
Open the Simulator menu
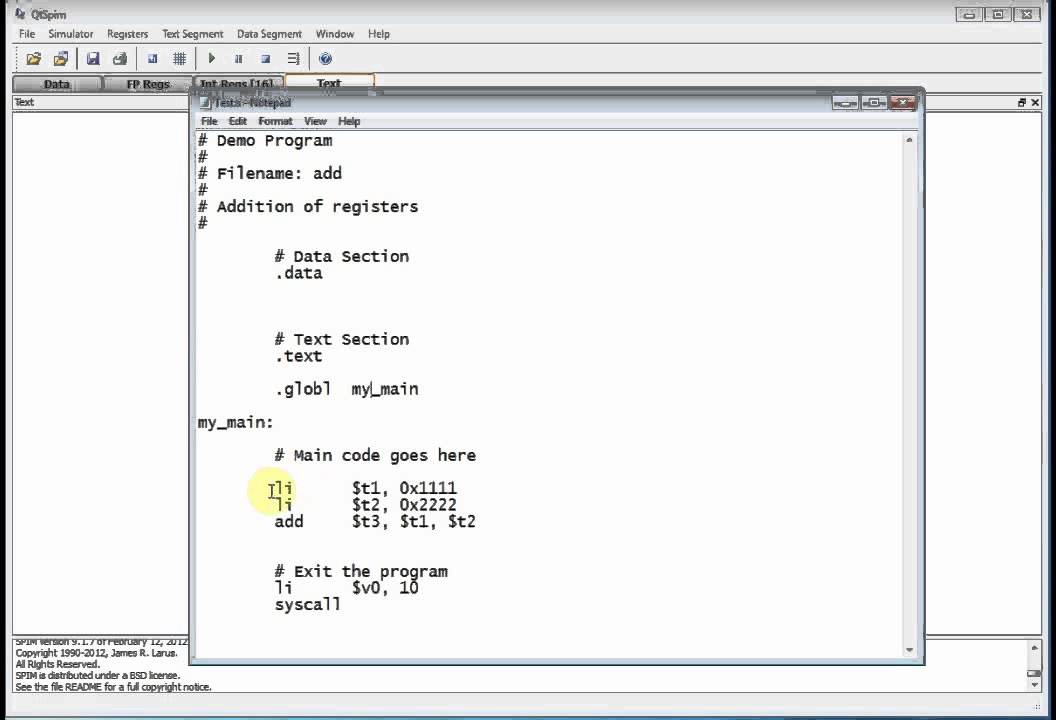71,34
